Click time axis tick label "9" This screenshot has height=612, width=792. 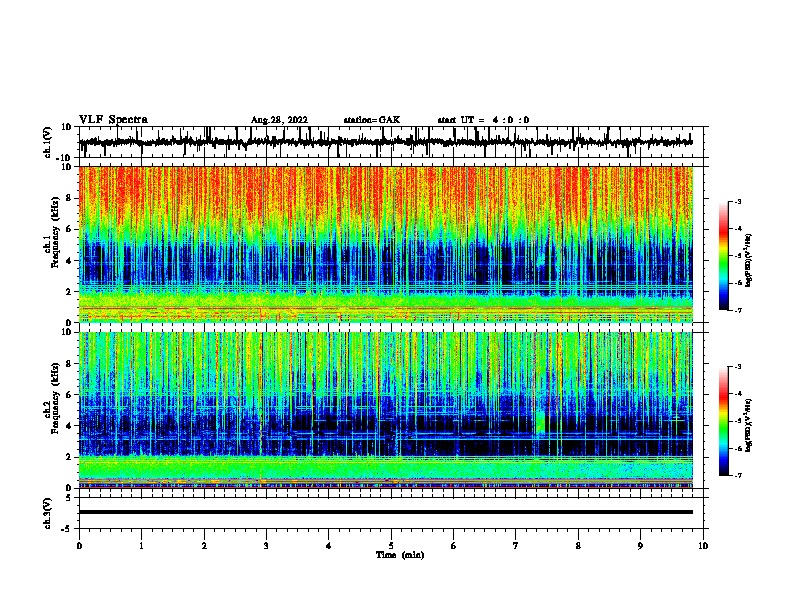[640, 546]
